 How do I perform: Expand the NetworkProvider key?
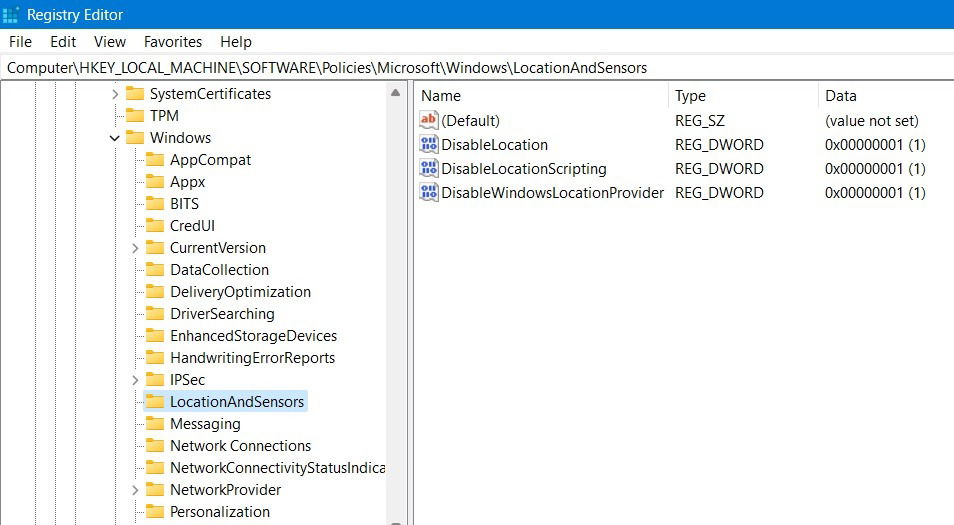pos(135,490)
